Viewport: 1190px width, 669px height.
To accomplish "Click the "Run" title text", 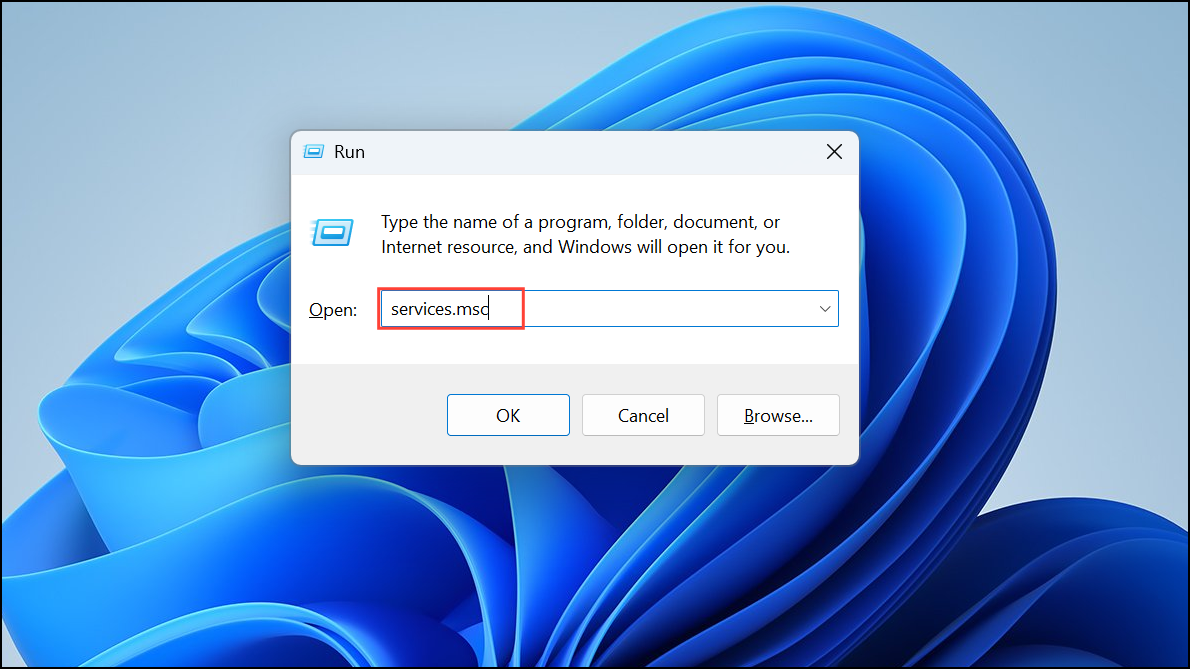I will (x=349, y=152).
